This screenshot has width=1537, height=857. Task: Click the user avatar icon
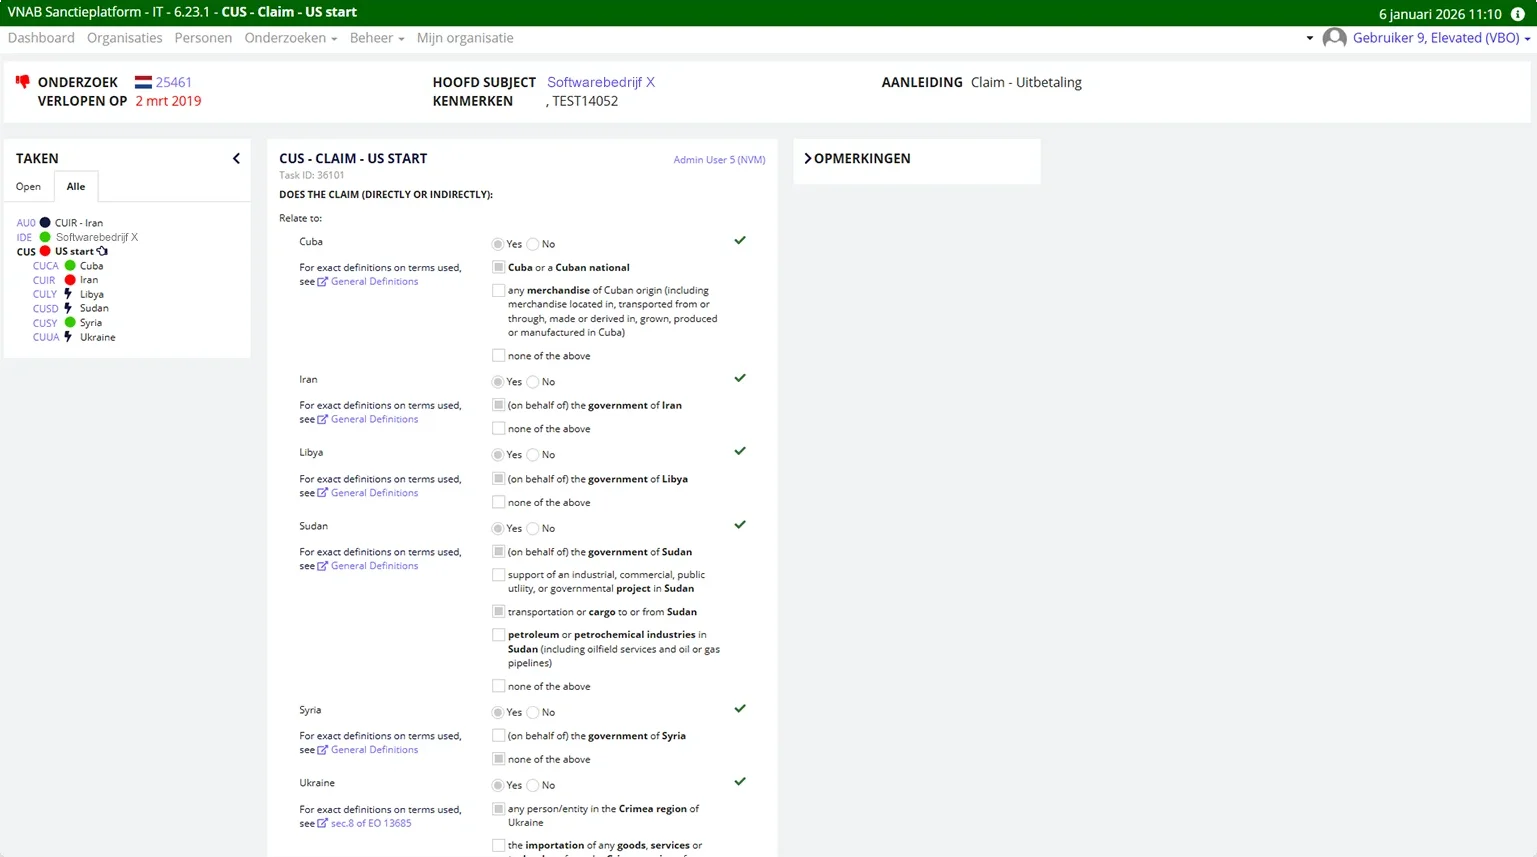tap(1334, 38)
